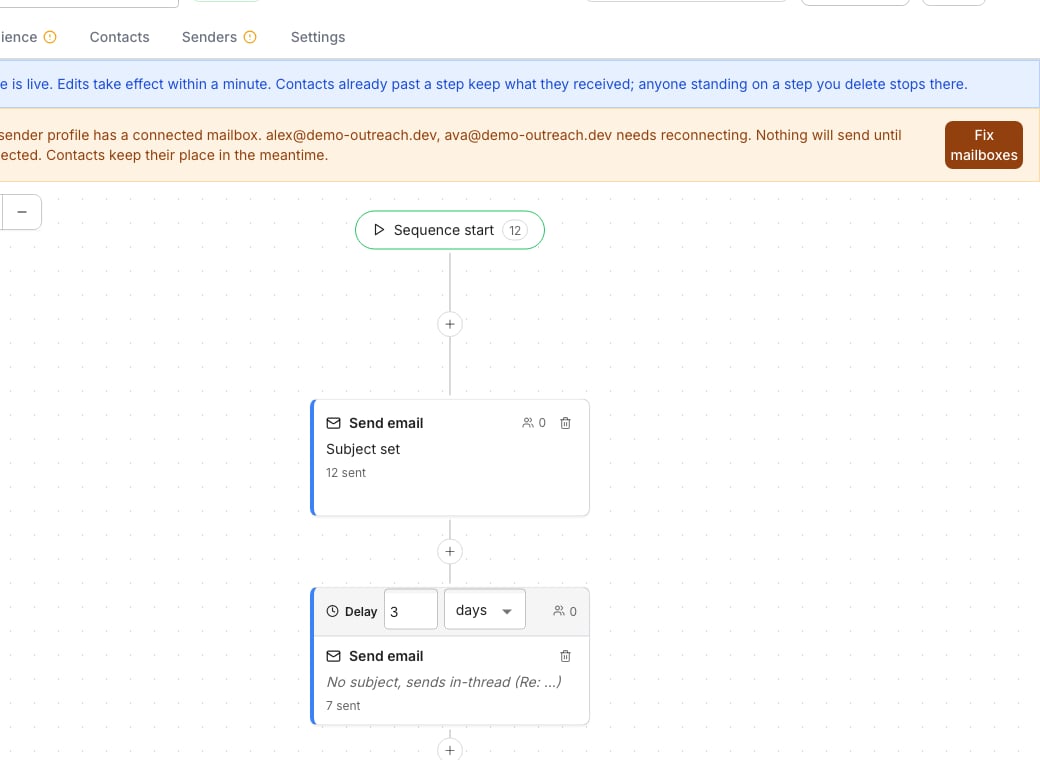
Task: Click No subject, sends in-thread text
Action: click(444, 682)
